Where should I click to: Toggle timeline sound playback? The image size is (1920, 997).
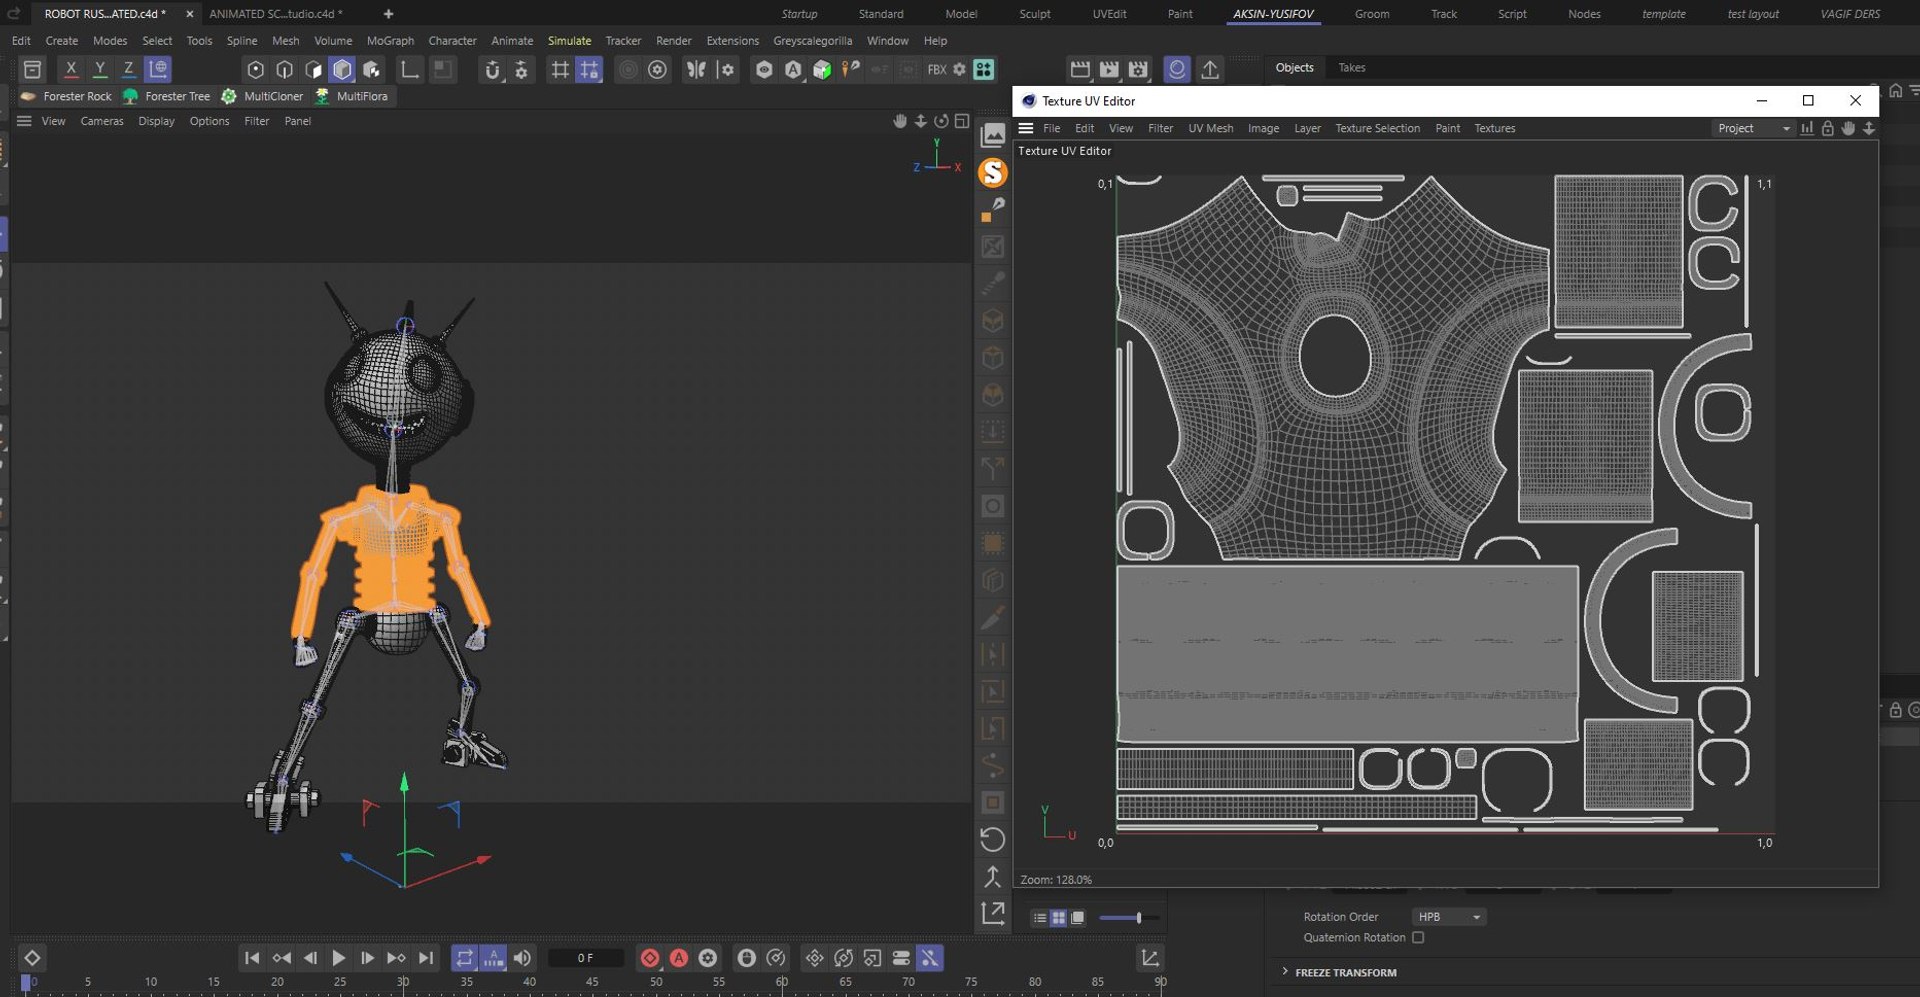522,958
